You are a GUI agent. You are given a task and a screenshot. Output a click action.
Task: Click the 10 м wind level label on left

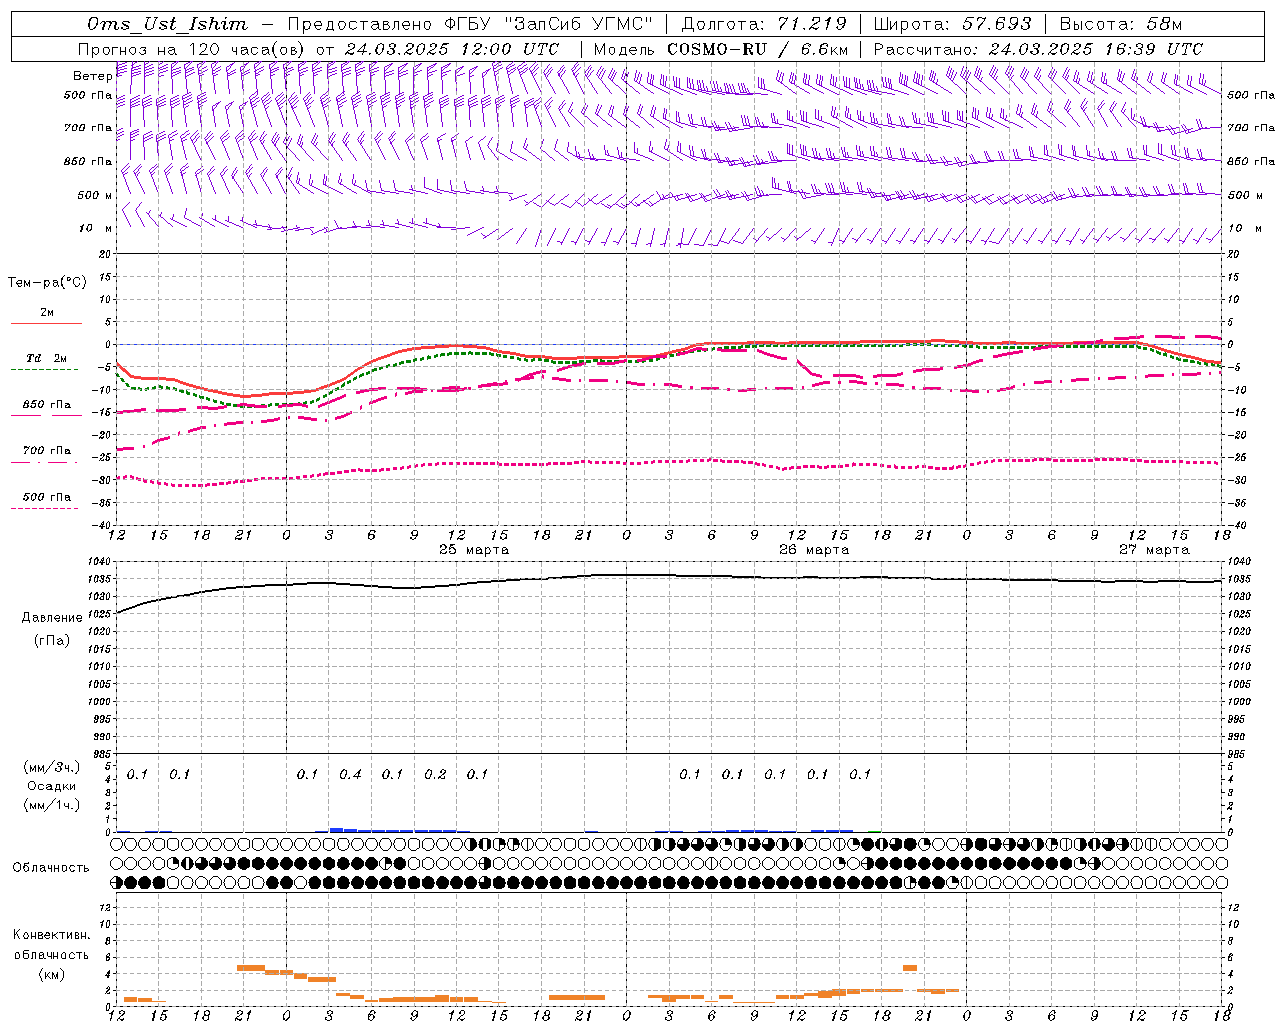pos(96,228)
